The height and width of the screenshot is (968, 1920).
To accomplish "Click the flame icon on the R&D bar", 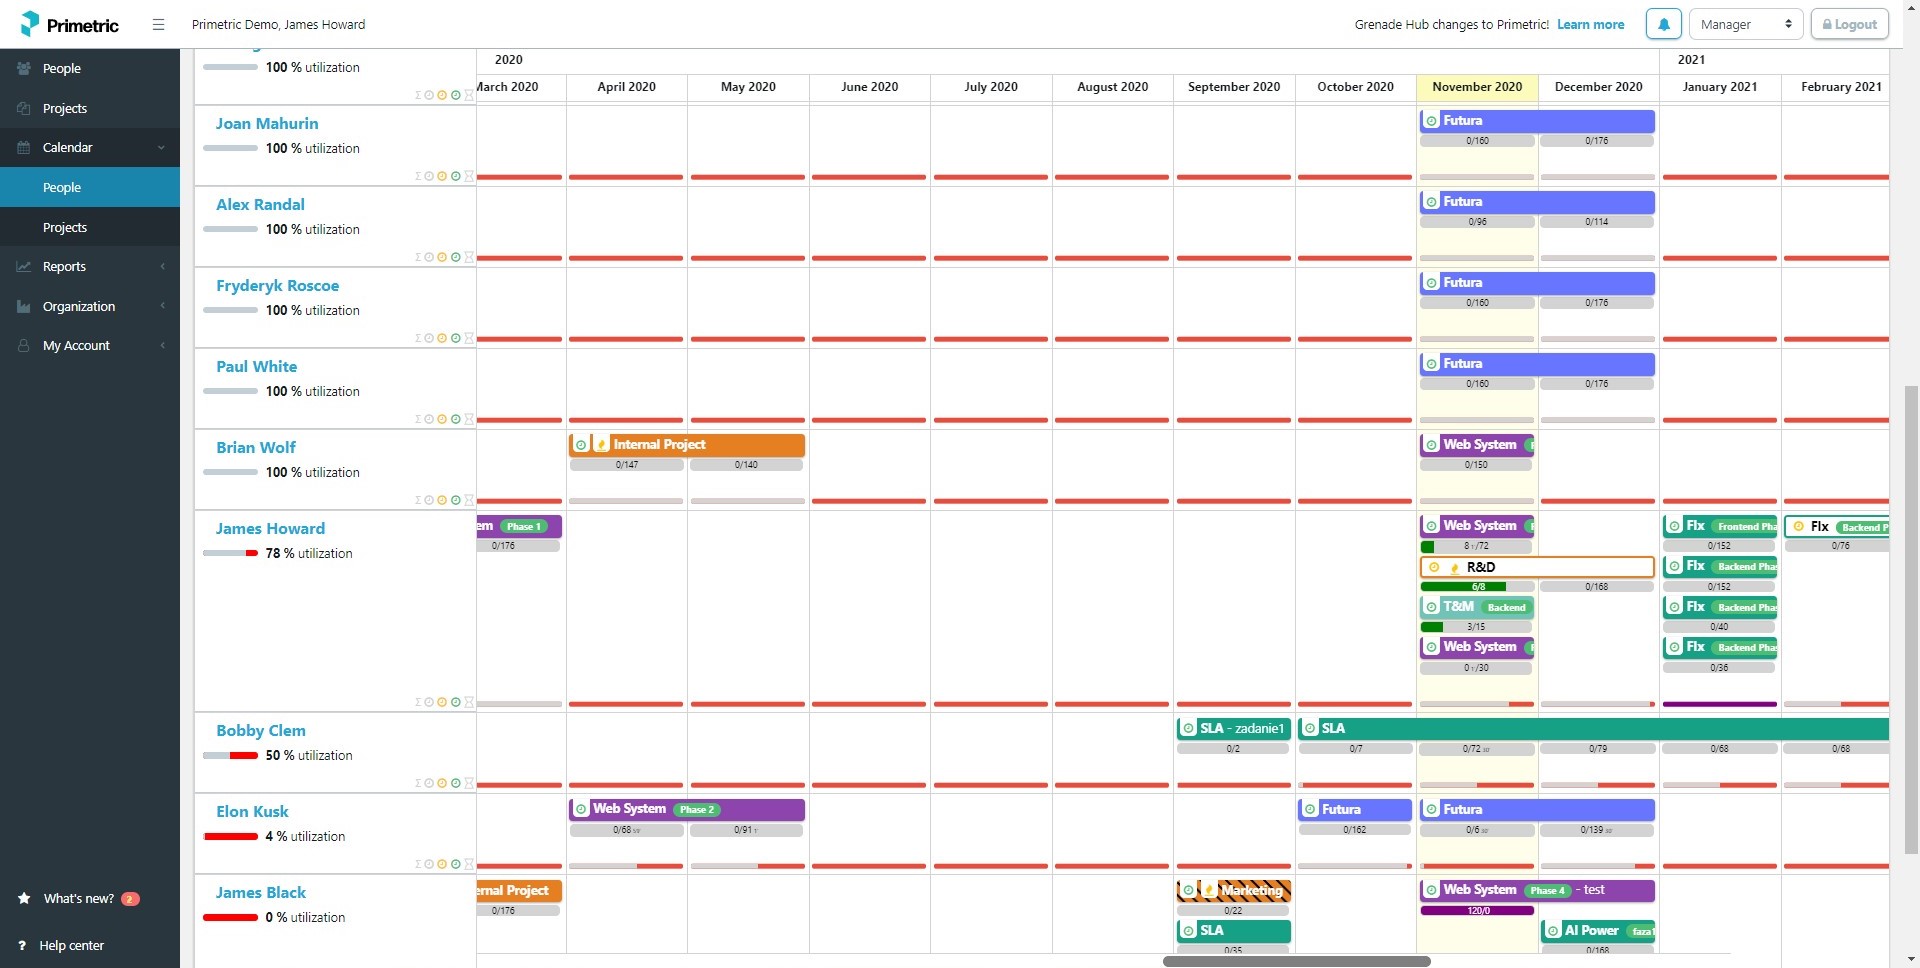I will 1454,568.
